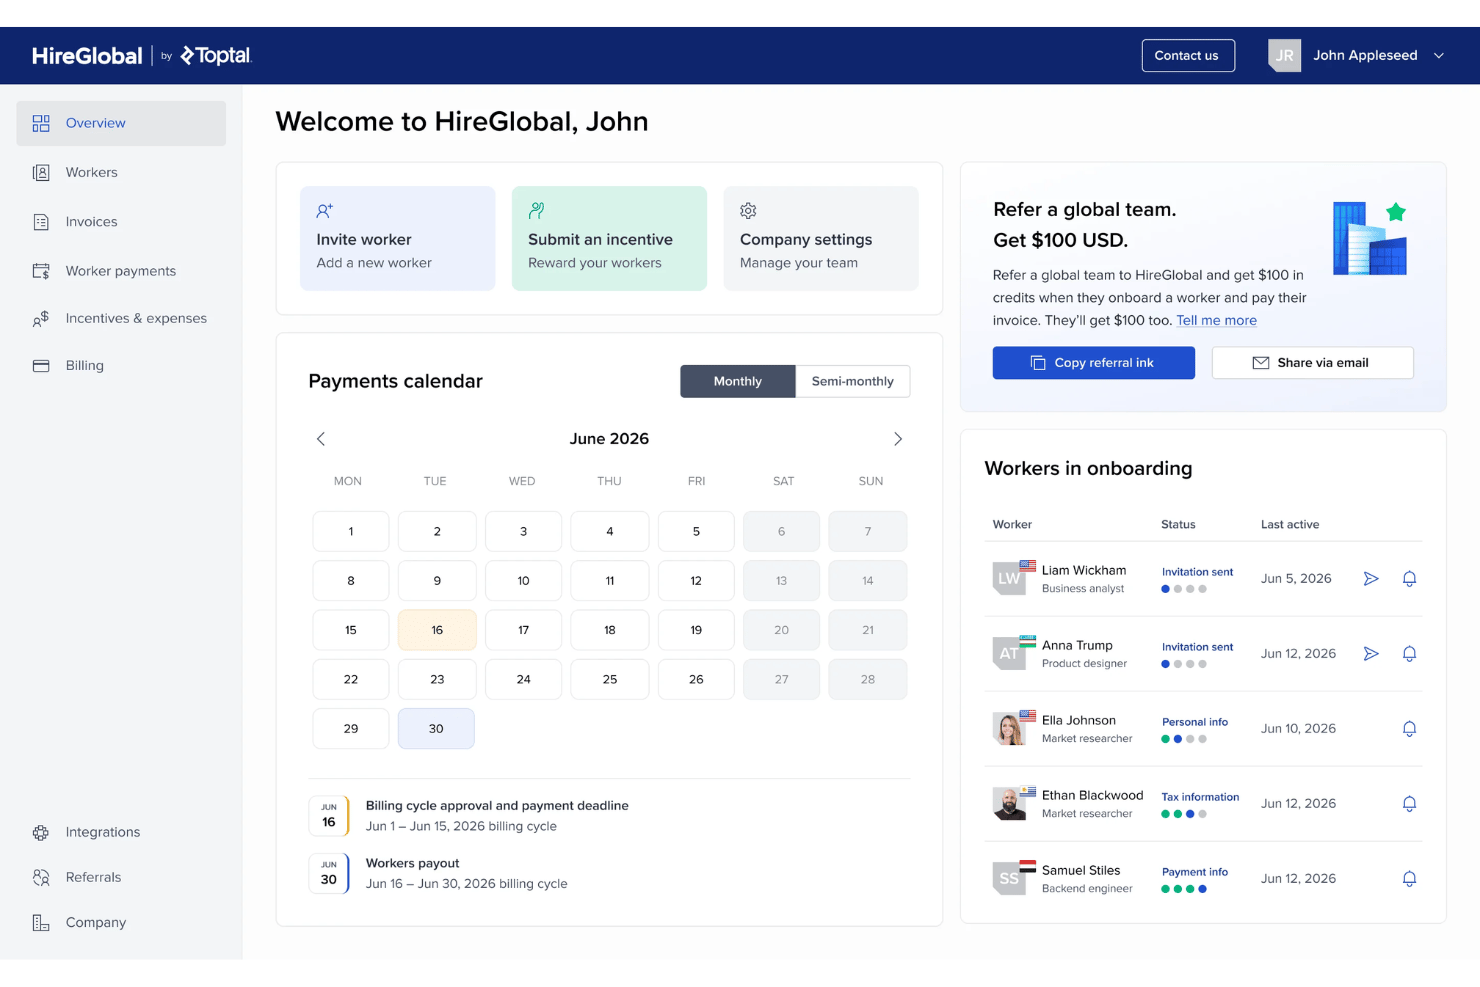
Task: Click Samuel Stiles' Payment info status
Action: click(x=1195, y=872)
